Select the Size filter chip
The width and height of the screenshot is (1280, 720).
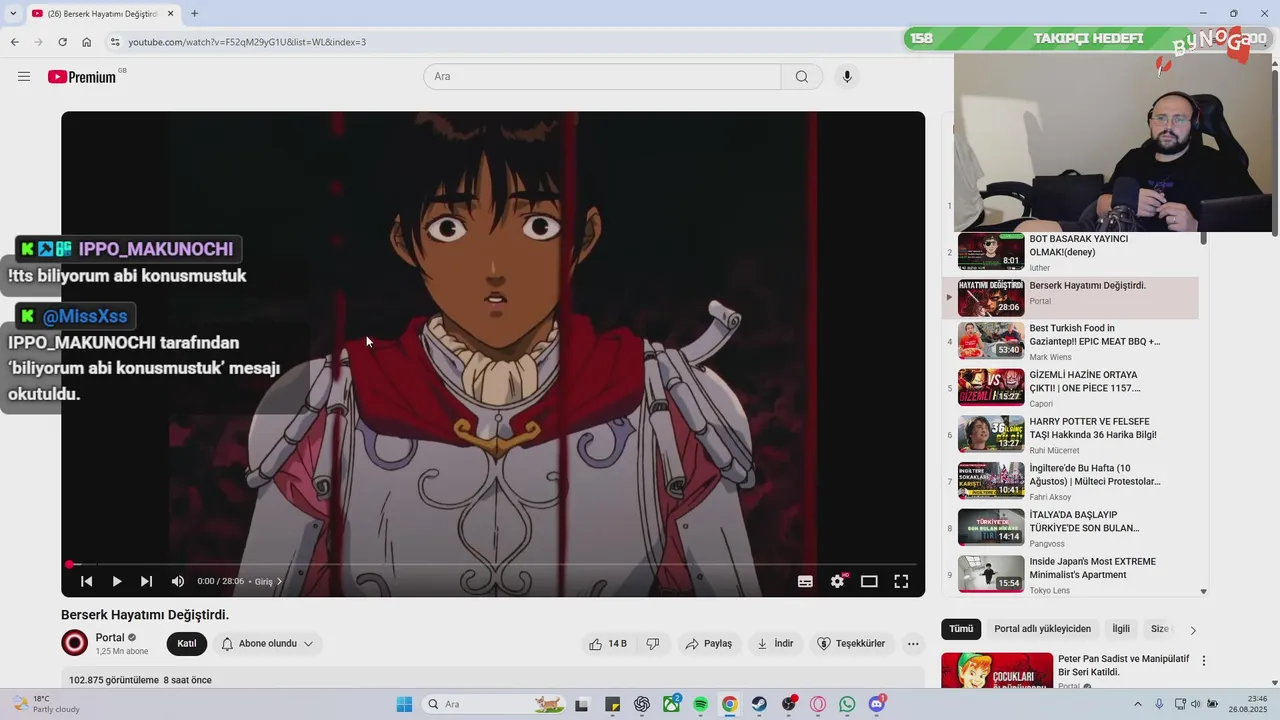[1160, 629]
